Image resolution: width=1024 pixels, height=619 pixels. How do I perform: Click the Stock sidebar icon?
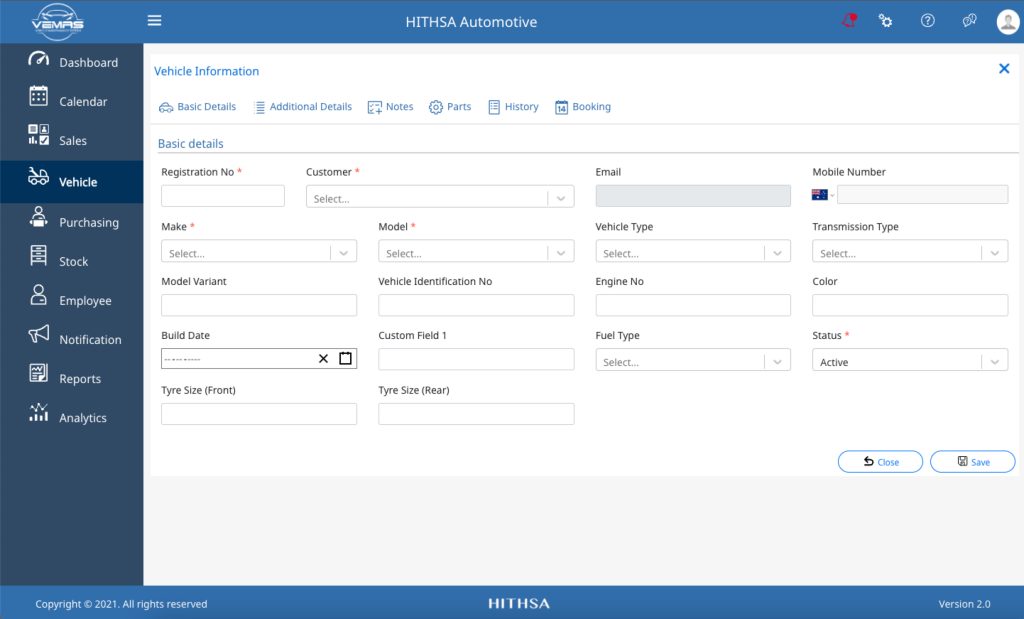(39, 255)
